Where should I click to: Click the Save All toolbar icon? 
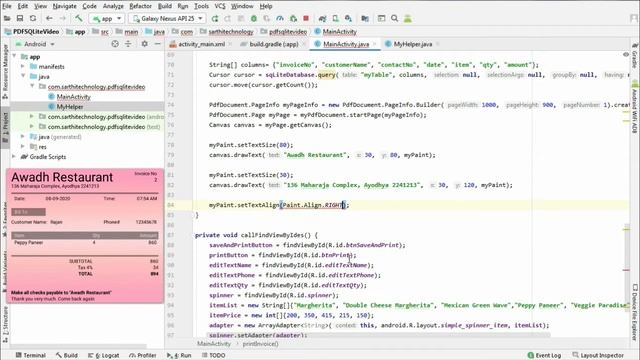point(20,18)
